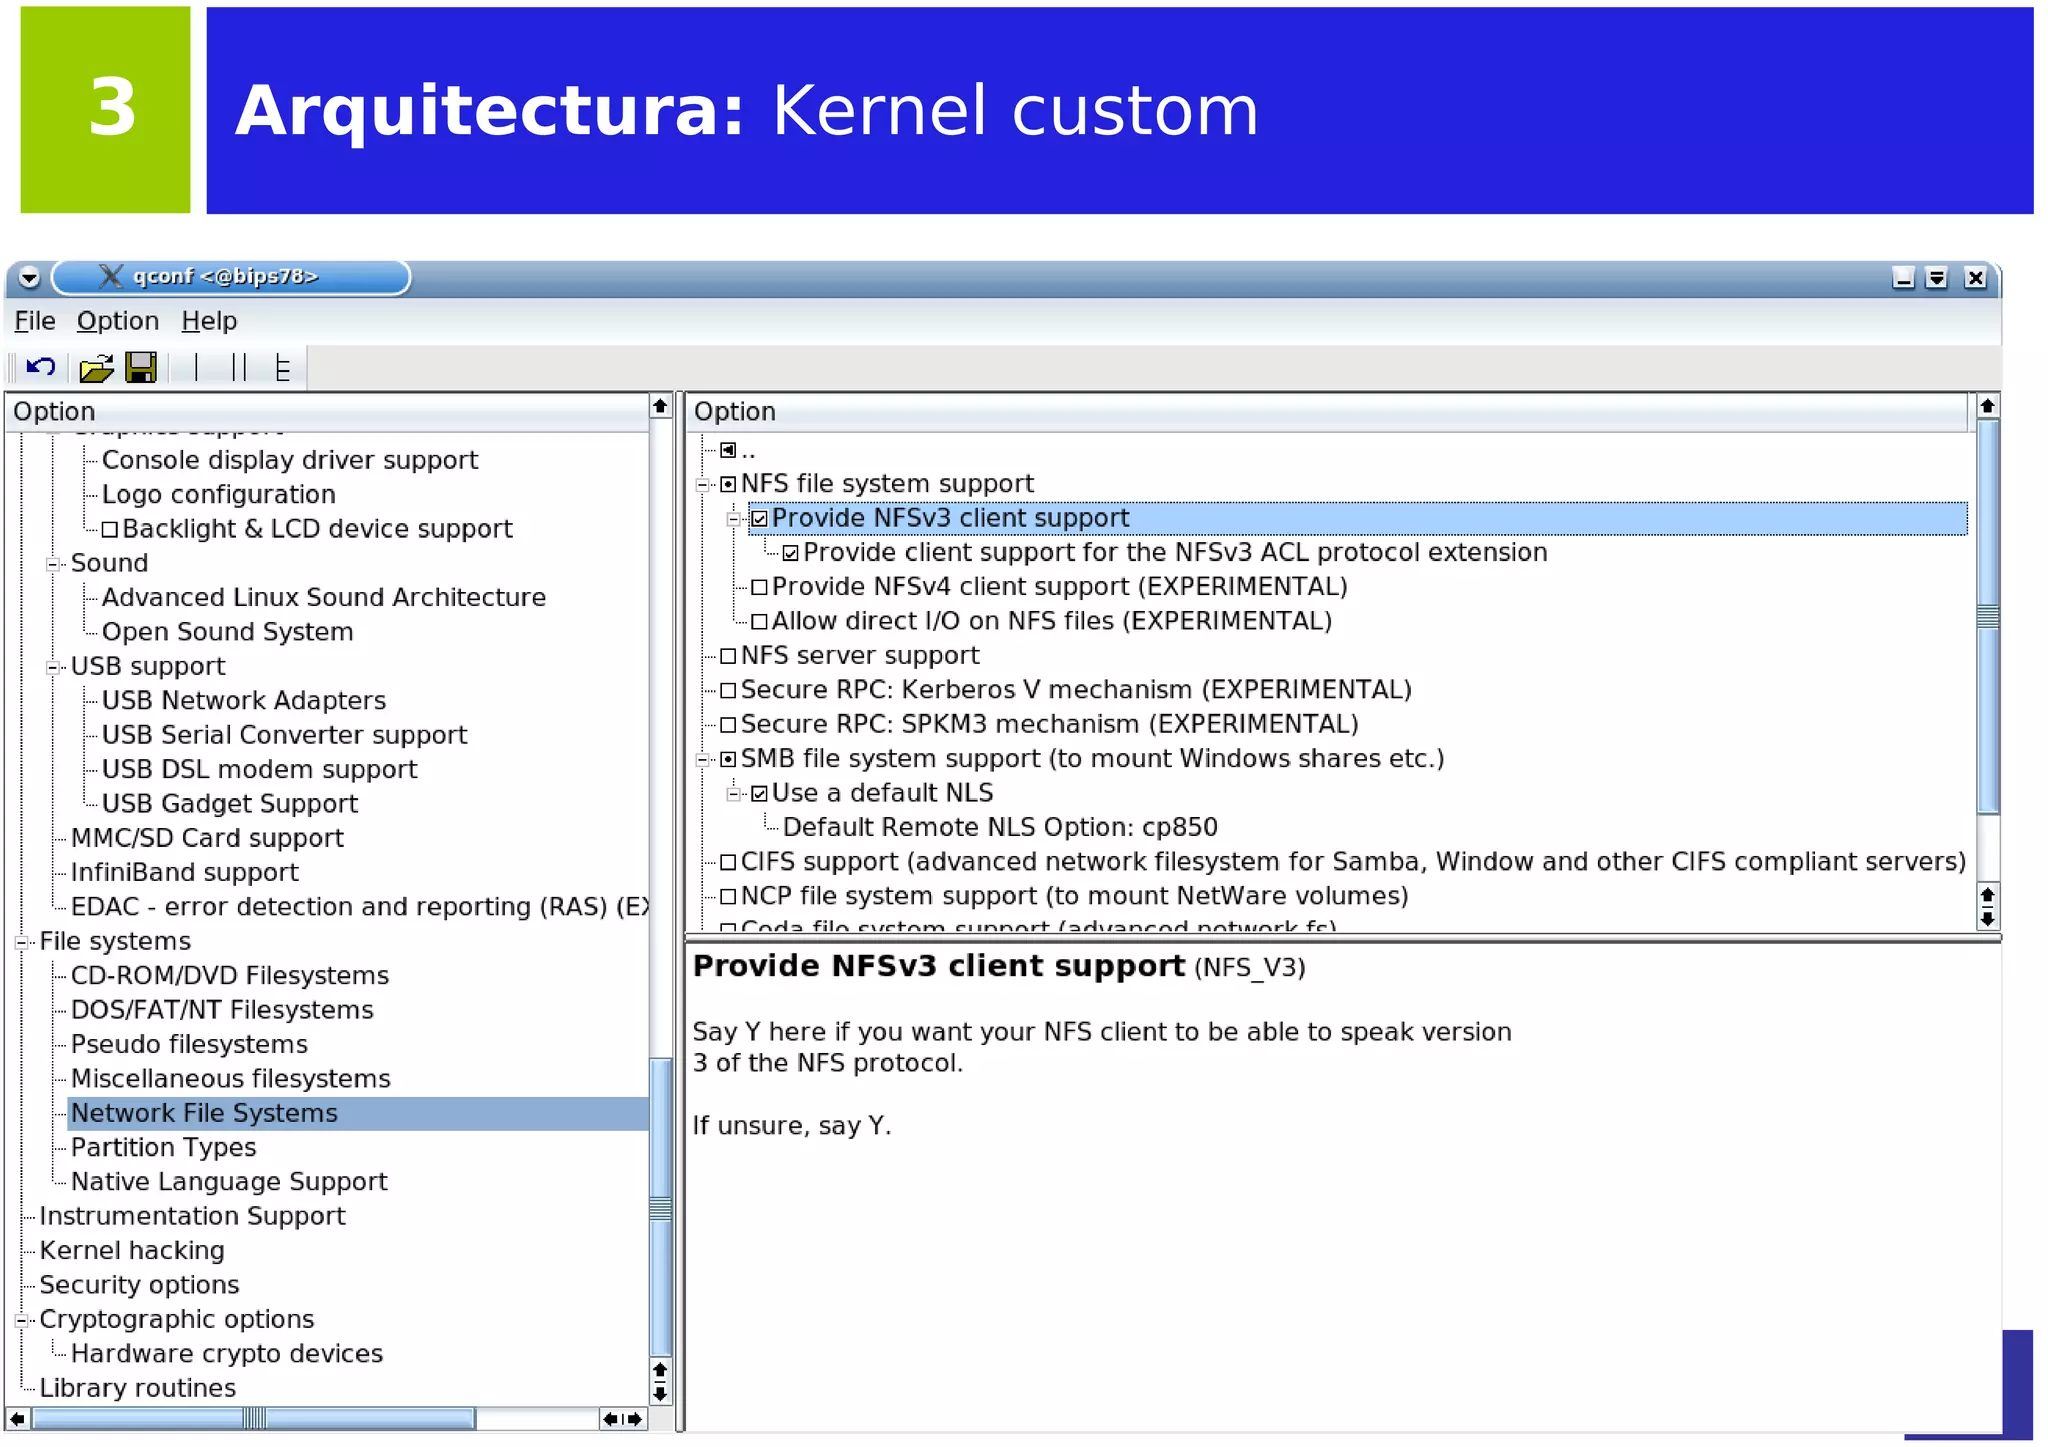Enable NCP file system support checkbox
Image resolution: width=2048 pixels, height=1447 pixels.
coord(728,897)
